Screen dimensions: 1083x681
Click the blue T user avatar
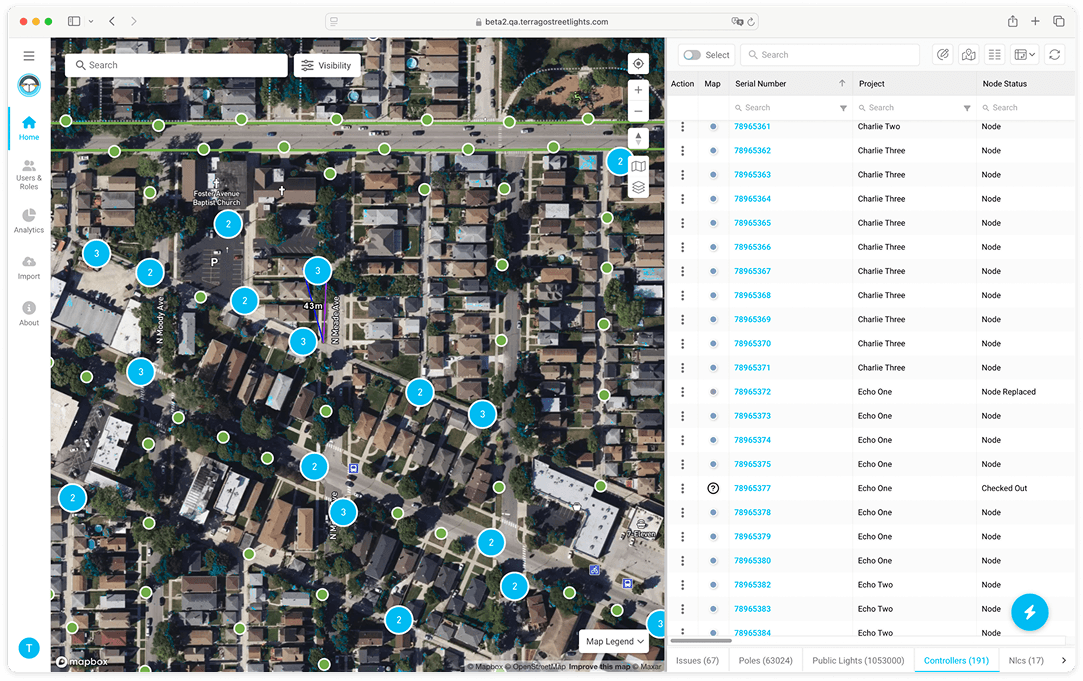click(29, 648)
